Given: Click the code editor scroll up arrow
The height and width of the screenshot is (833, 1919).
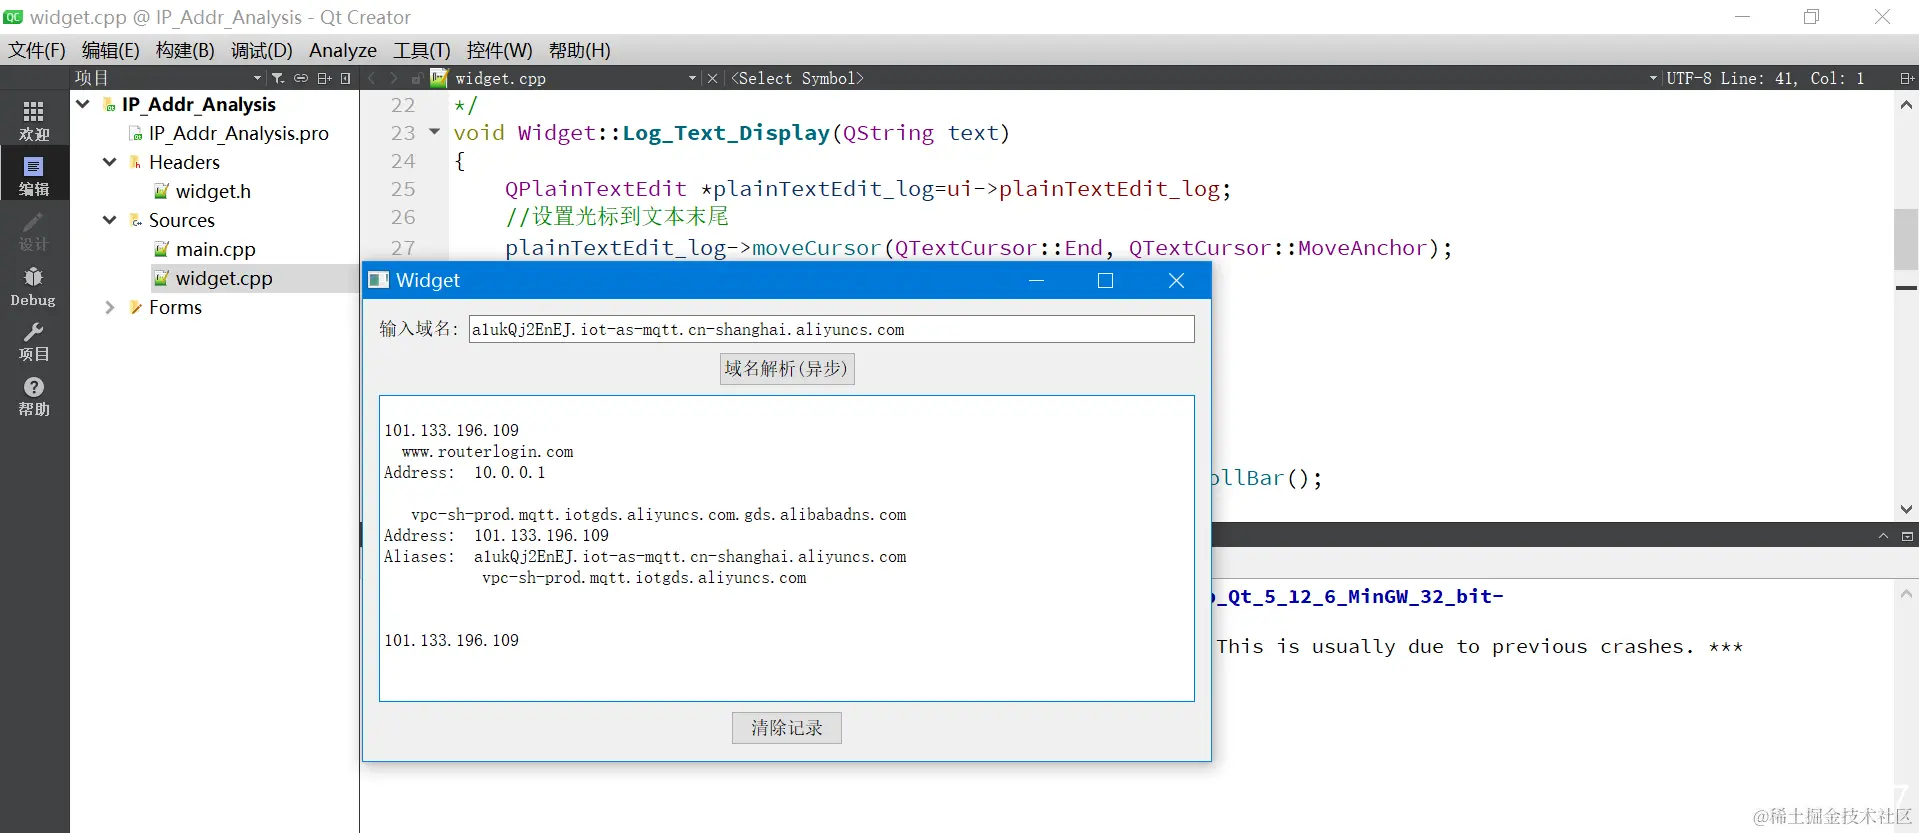Looking at the screenshot, I should pos(1906,104).
